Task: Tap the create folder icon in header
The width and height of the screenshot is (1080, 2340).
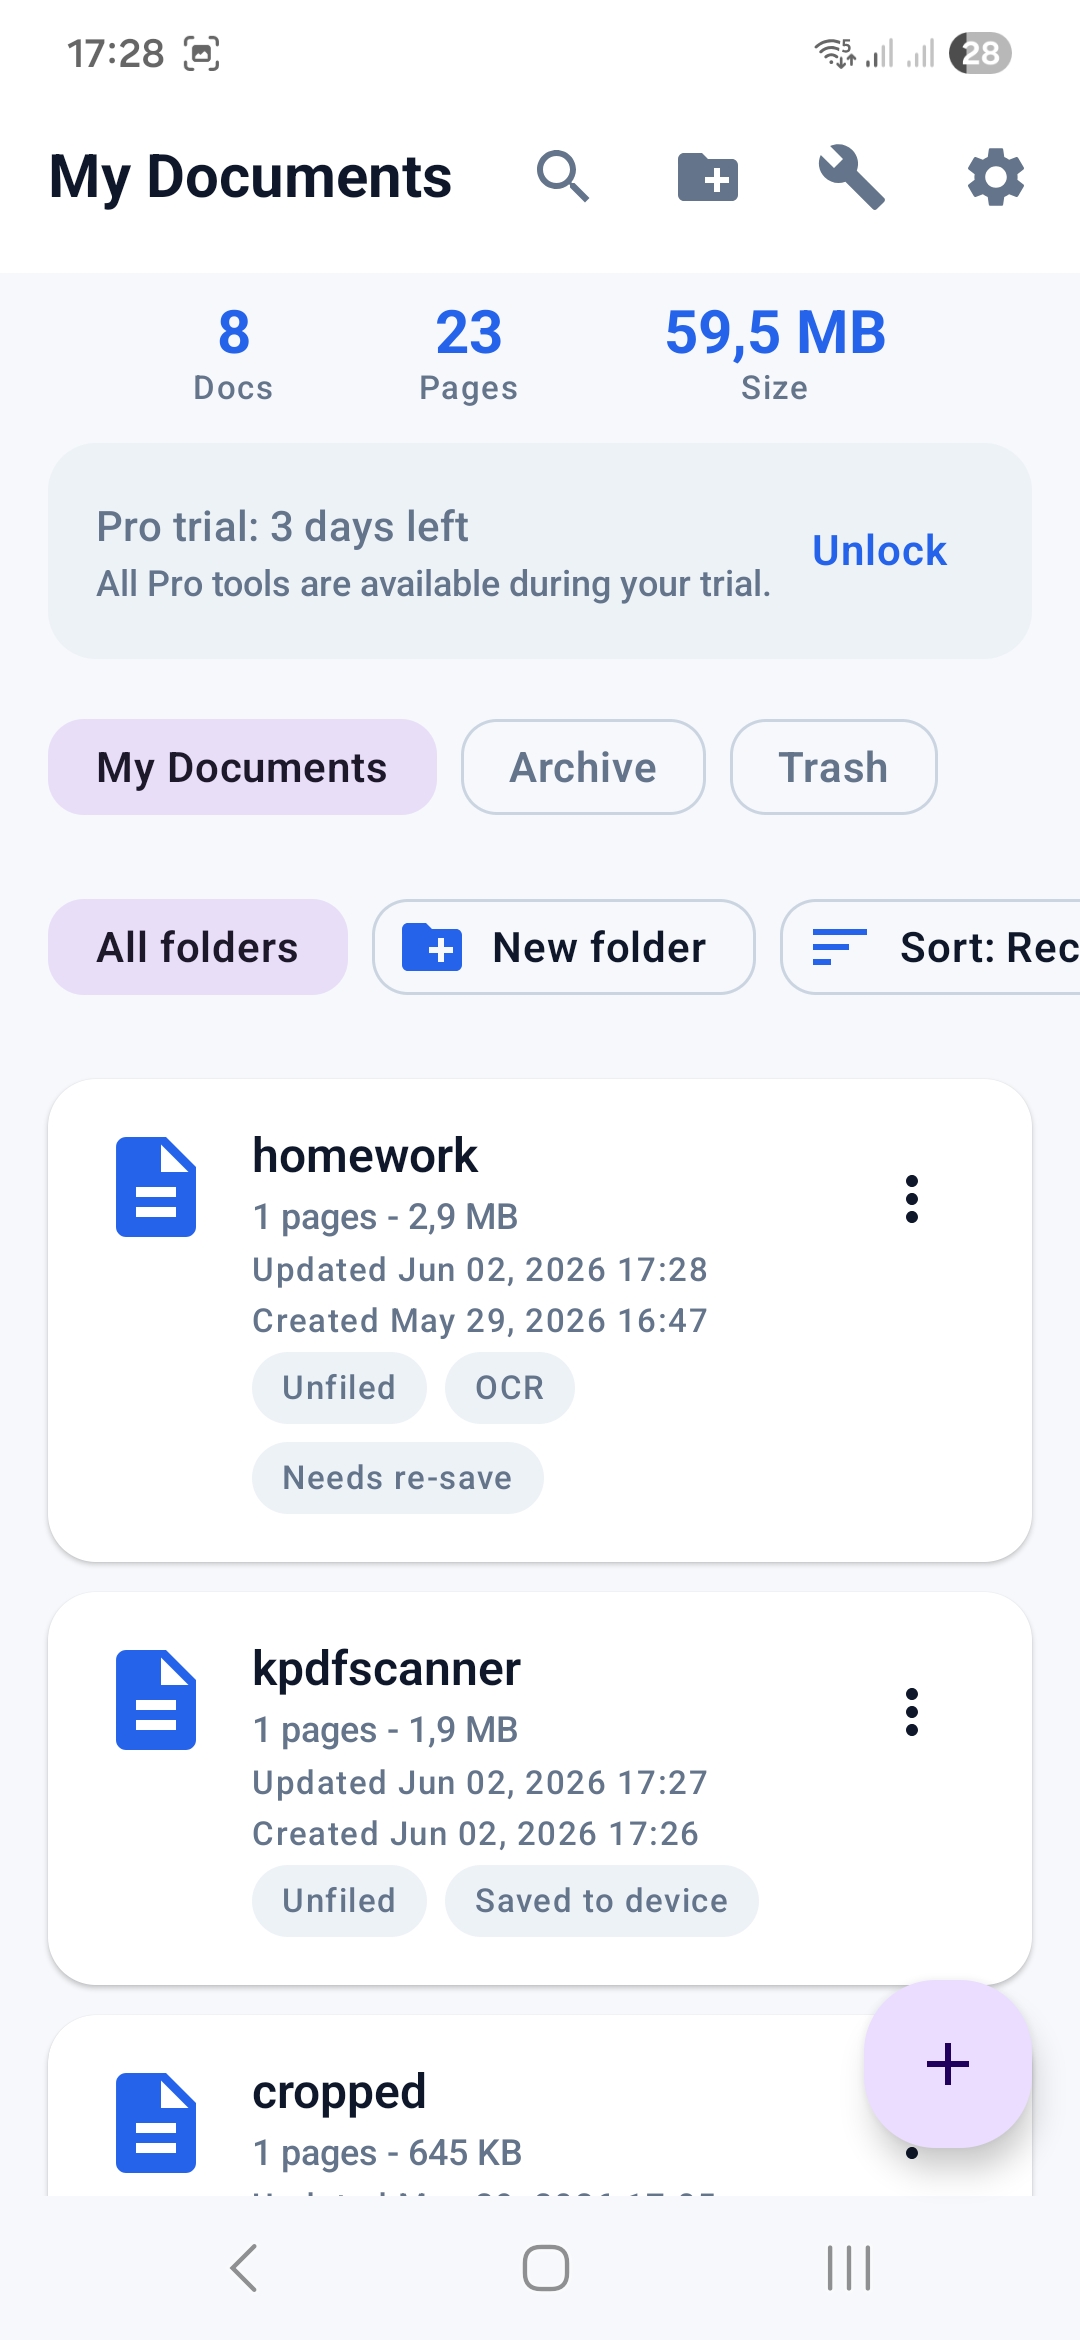Action: click(708, 177)
